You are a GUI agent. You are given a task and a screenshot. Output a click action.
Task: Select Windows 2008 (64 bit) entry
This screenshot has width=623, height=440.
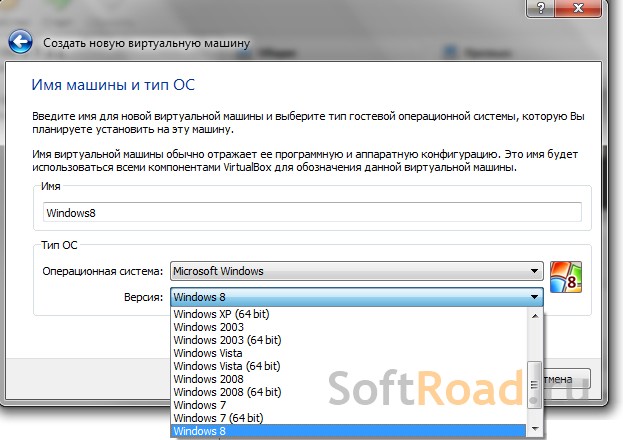coord(349,392)
